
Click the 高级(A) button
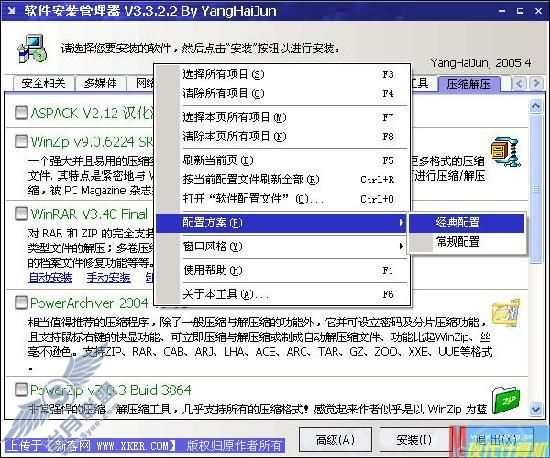pos(335,439)
